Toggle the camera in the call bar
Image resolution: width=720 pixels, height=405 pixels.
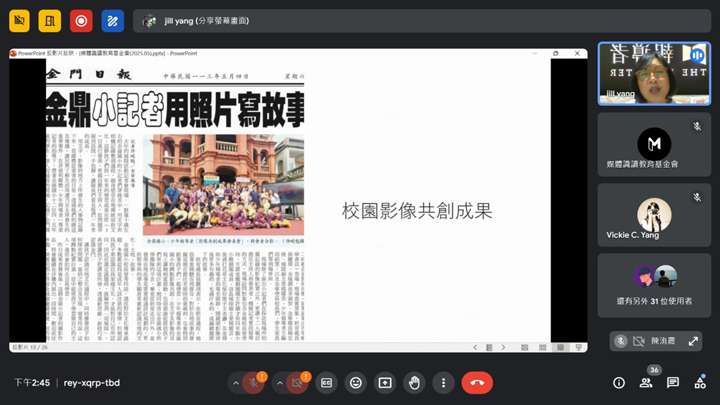coord(297,383)
